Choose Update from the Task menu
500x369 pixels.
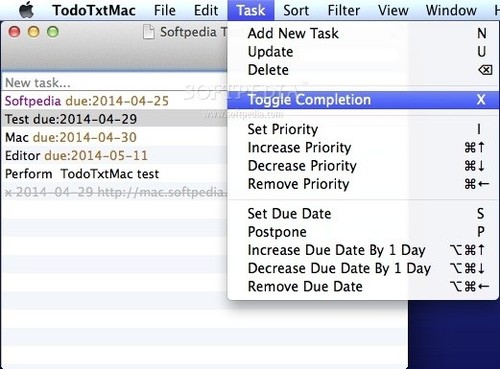[x=363, y=52]
